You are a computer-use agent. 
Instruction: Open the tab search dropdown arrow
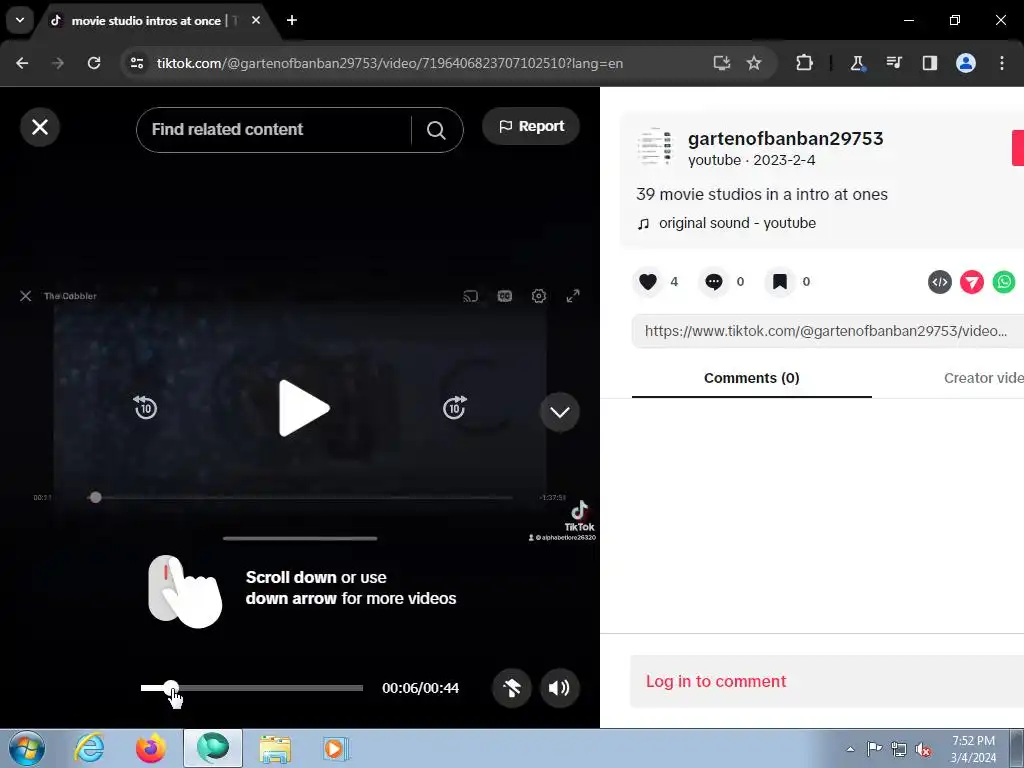[20, 20]
